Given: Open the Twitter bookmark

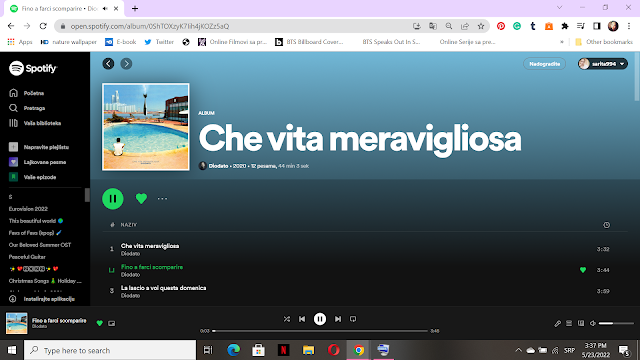Looking at the screenshot, I should (159, 42).
